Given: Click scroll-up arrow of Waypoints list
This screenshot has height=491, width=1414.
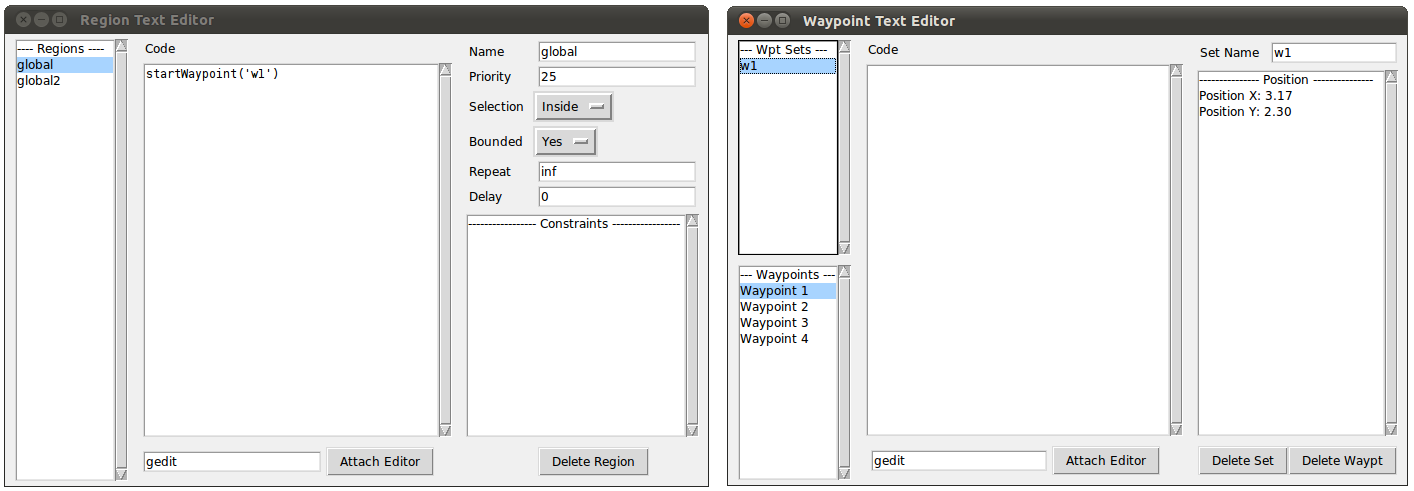Looking at the screenshot, I should tap(844, 271).
